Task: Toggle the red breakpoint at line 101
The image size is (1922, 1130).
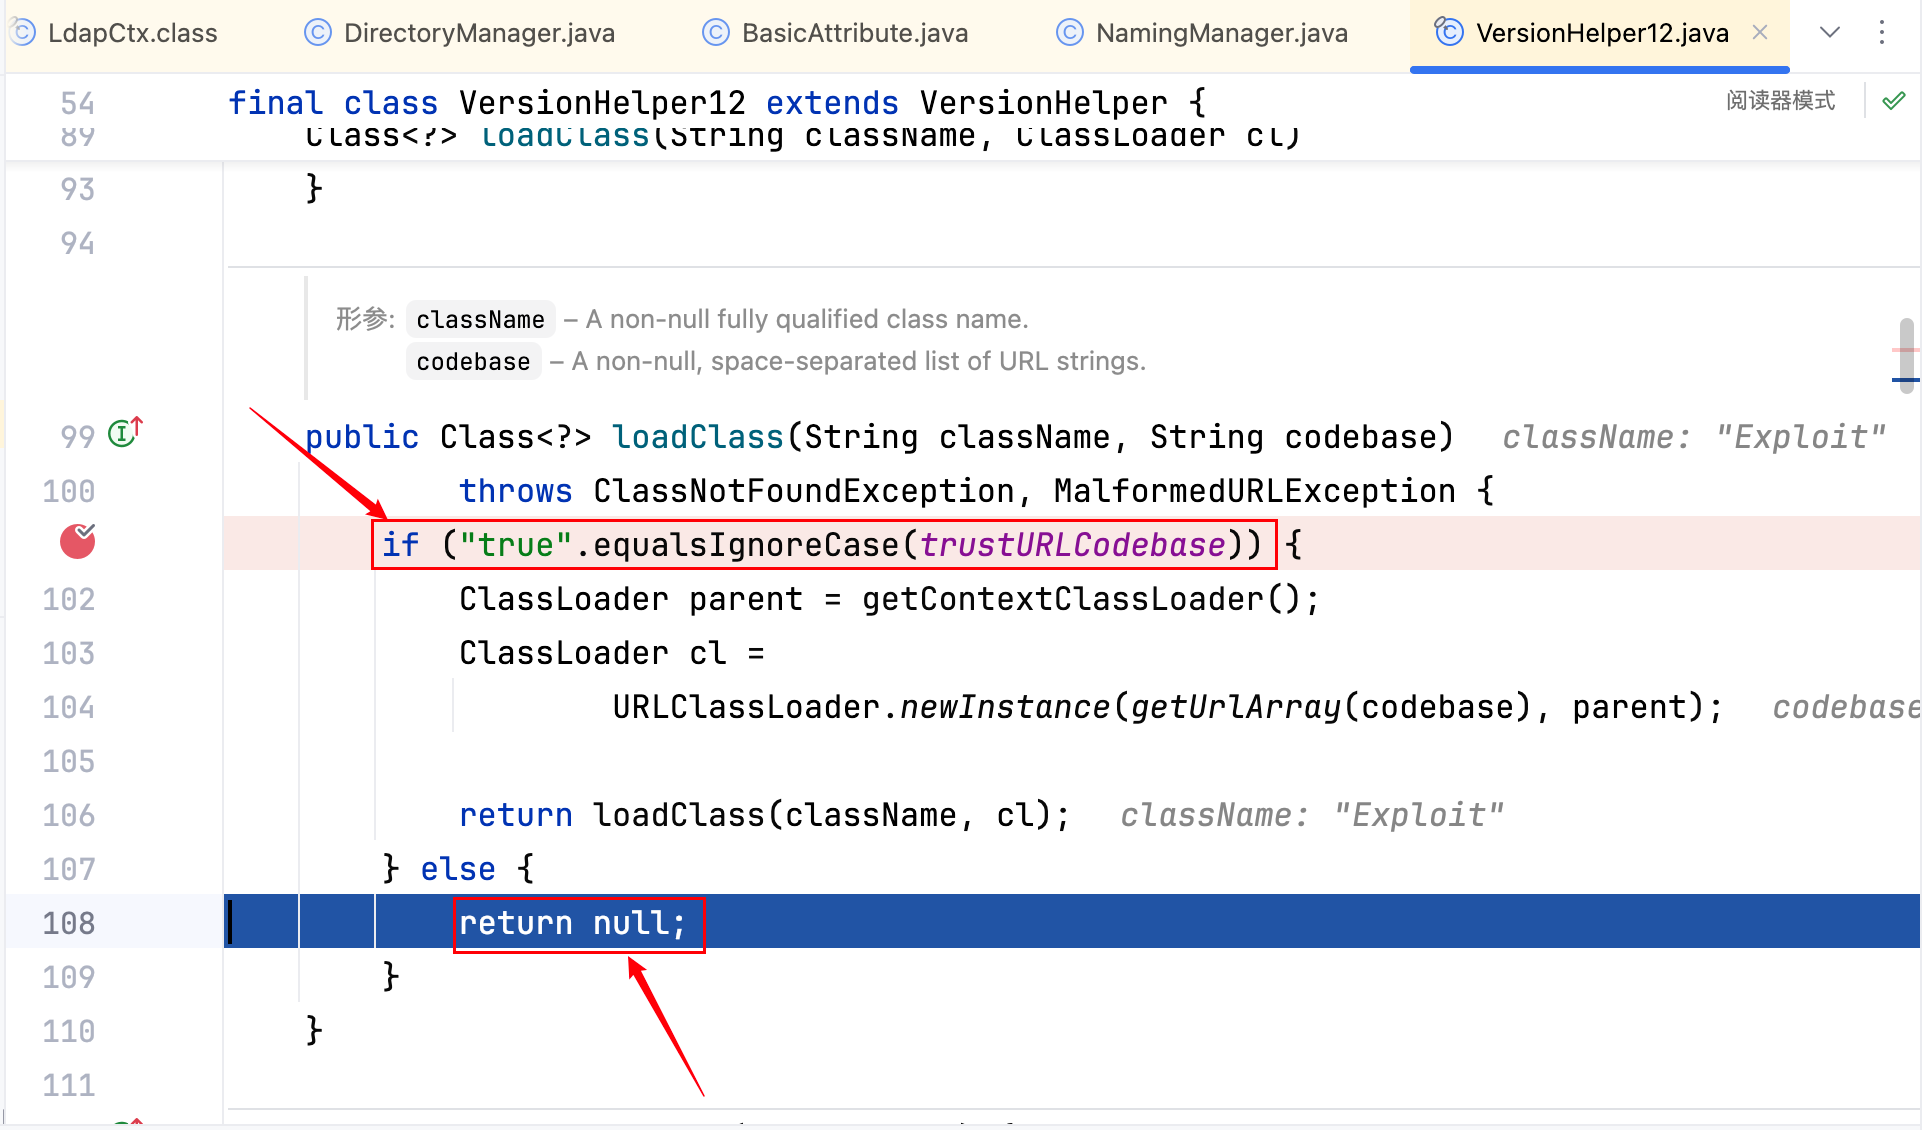Action: (77, 541)
